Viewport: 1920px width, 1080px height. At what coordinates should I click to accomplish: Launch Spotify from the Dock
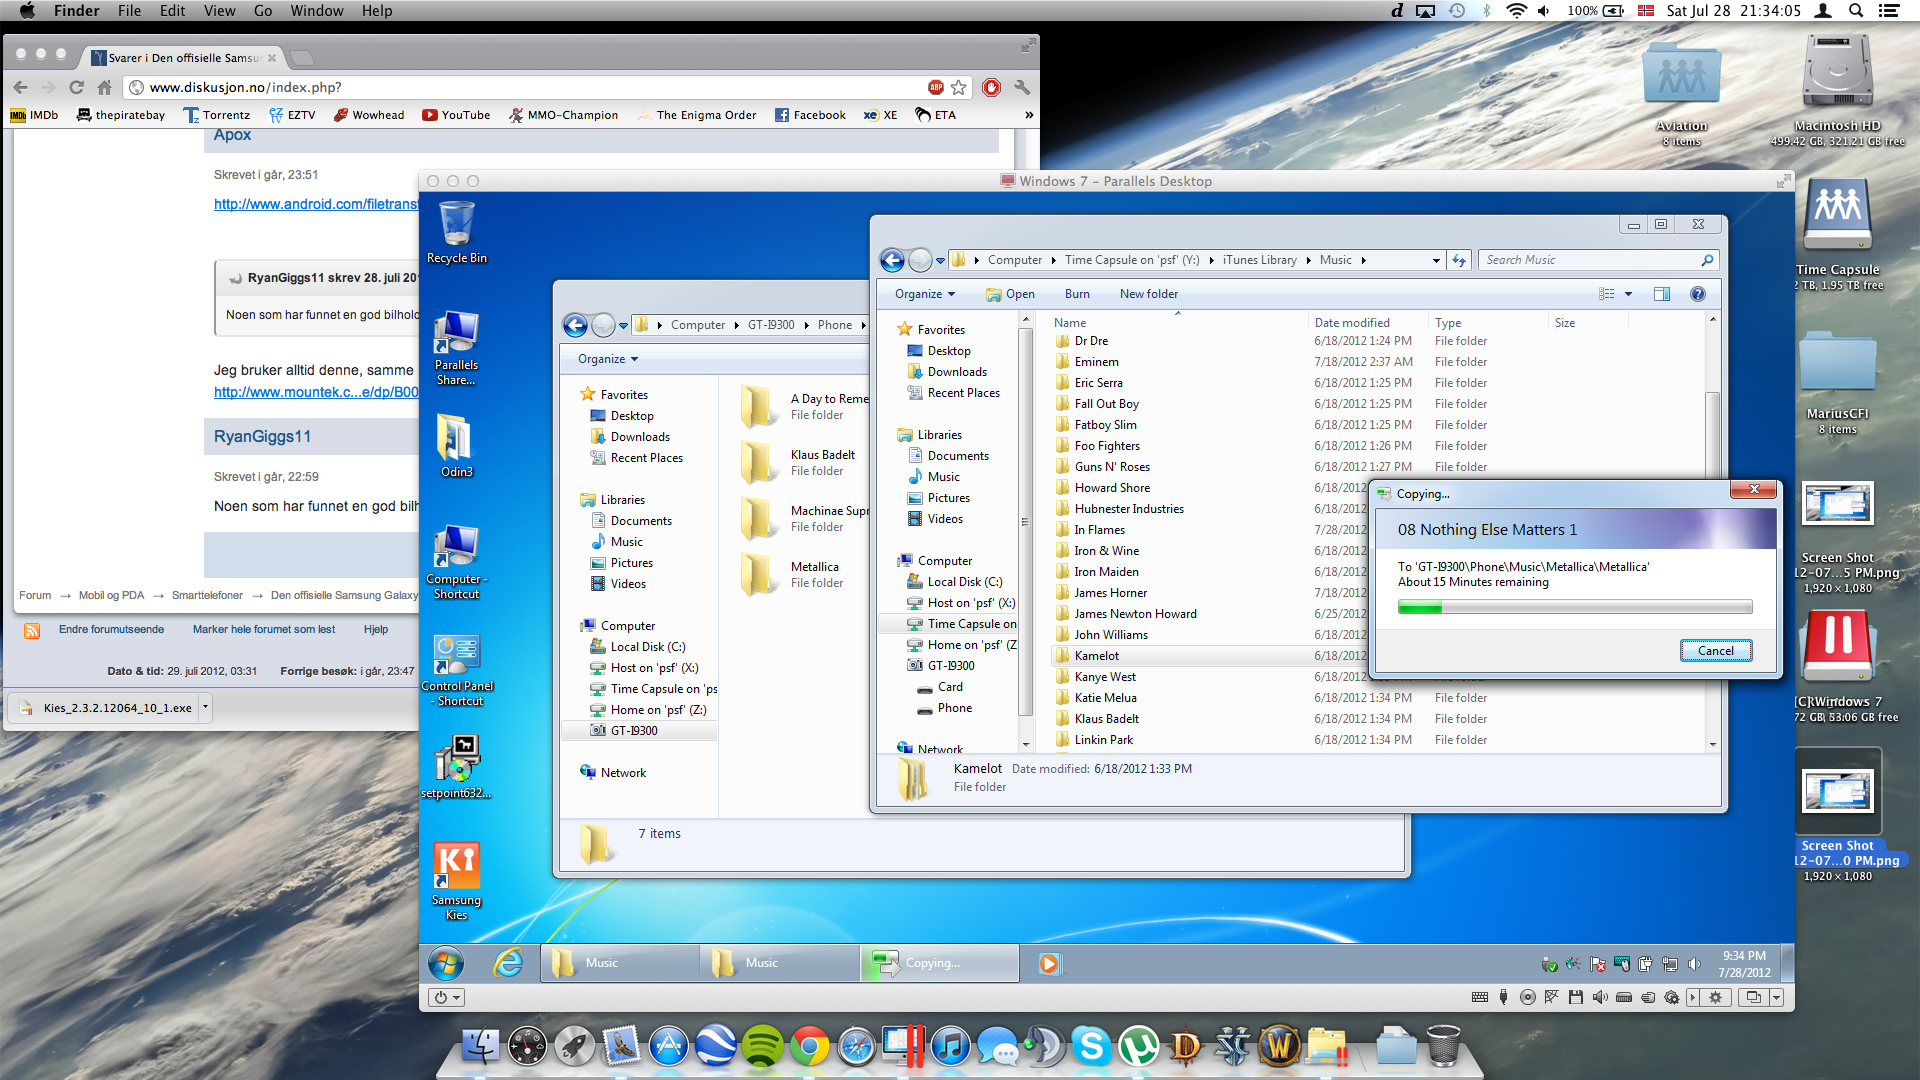(763, 1046)
